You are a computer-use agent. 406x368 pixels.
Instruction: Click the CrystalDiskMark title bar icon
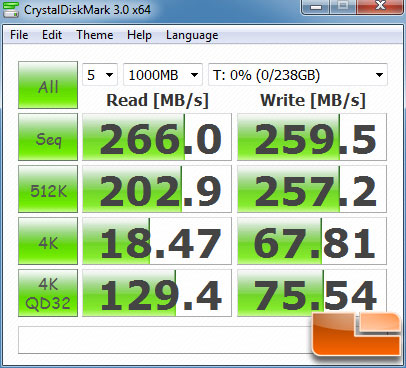[x=11, y=9]
